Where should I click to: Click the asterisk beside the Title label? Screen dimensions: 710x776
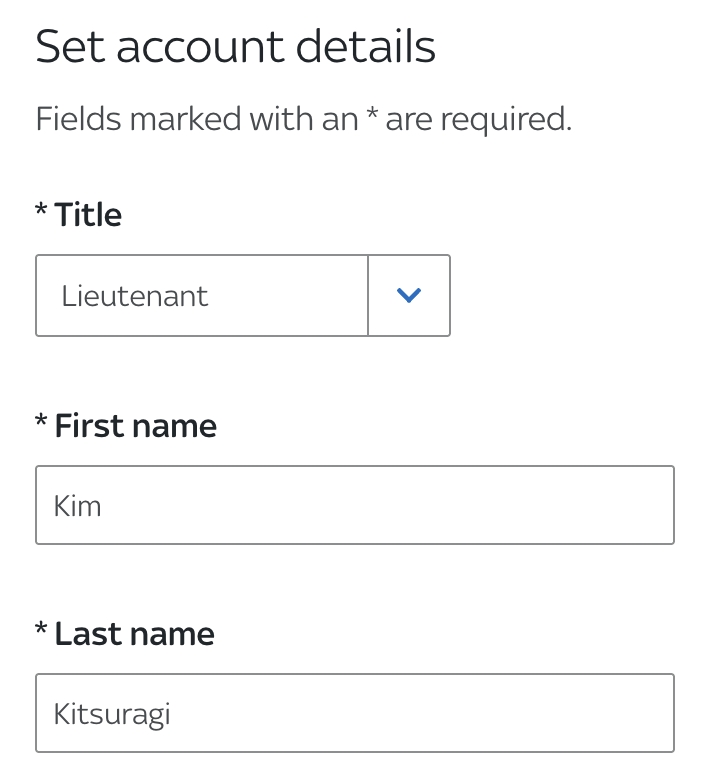pos(41,212)
